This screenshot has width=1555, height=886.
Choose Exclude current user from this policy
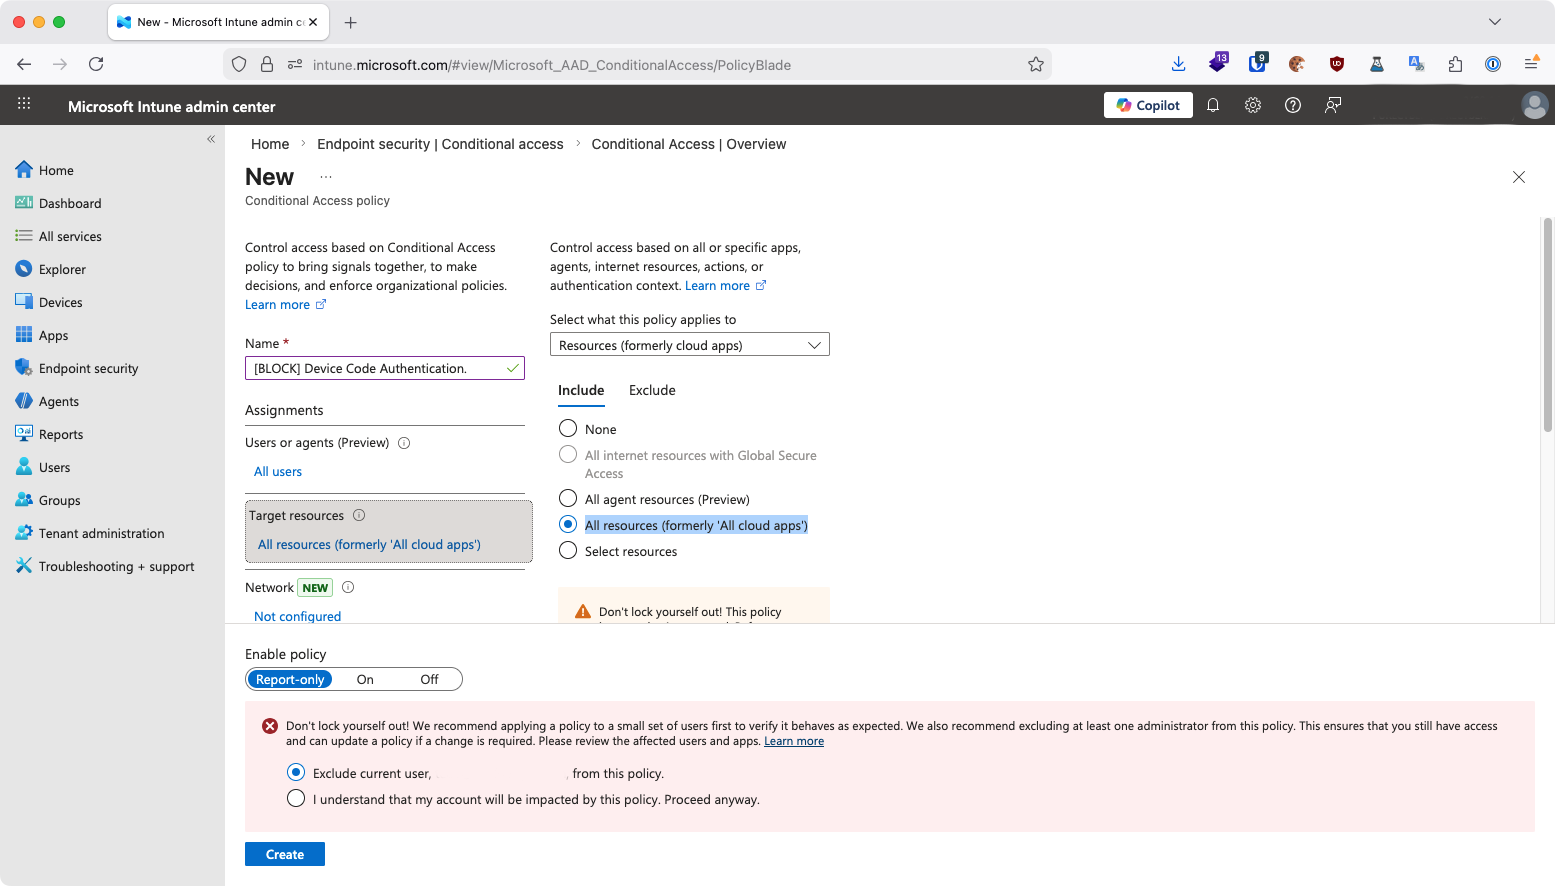point(296,772)
